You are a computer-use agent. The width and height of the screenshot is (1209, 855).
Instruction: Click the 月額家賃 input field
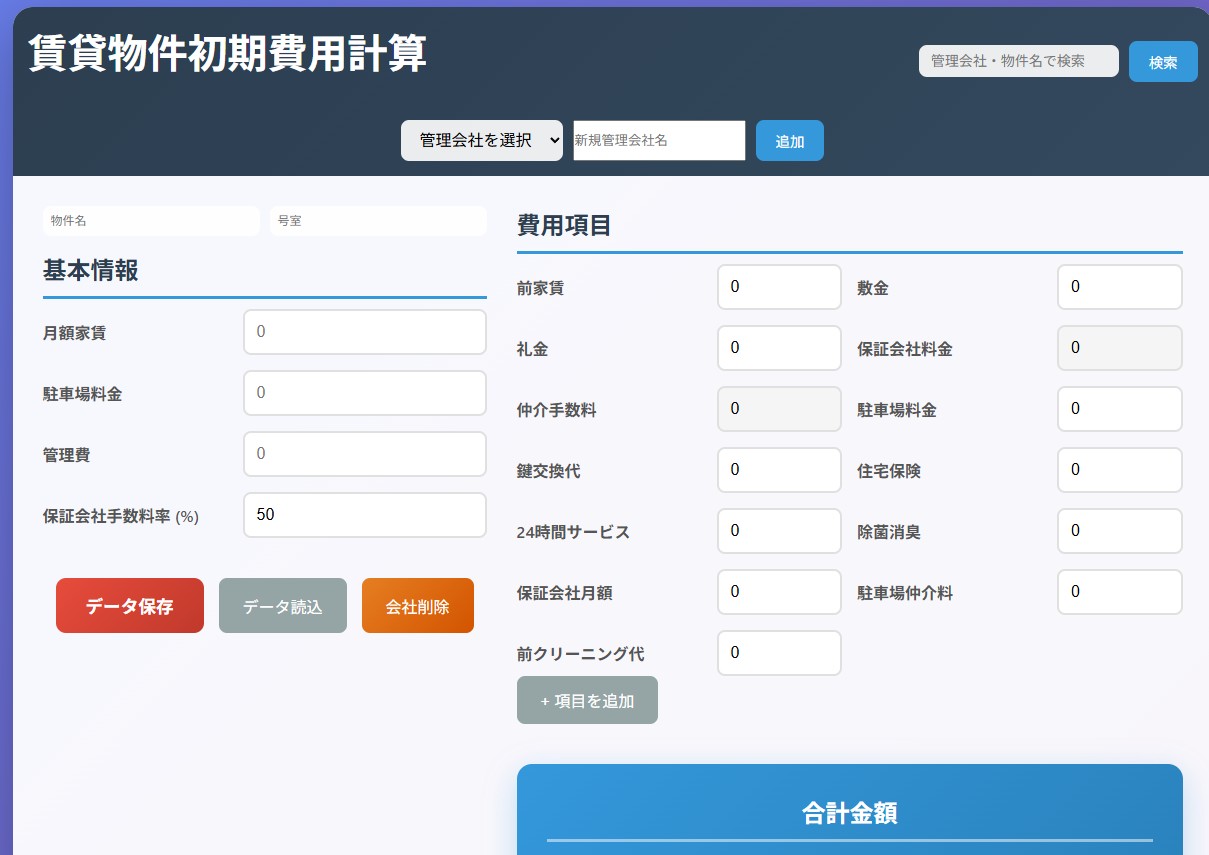point(364,332)
